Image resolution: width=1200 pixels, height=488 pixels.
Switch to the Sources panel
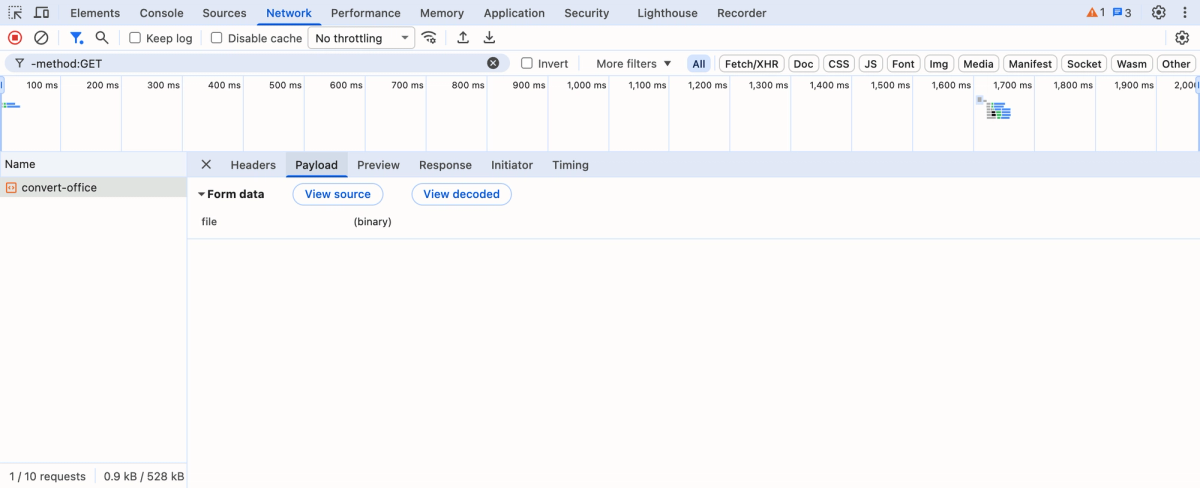(x=224, y=13)
